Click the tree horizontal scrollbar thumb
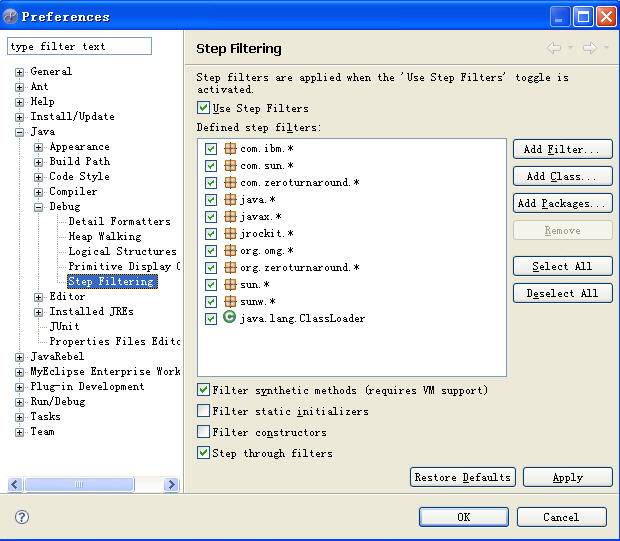The height and width of the screenshot is (541, 620). point(79,484)
